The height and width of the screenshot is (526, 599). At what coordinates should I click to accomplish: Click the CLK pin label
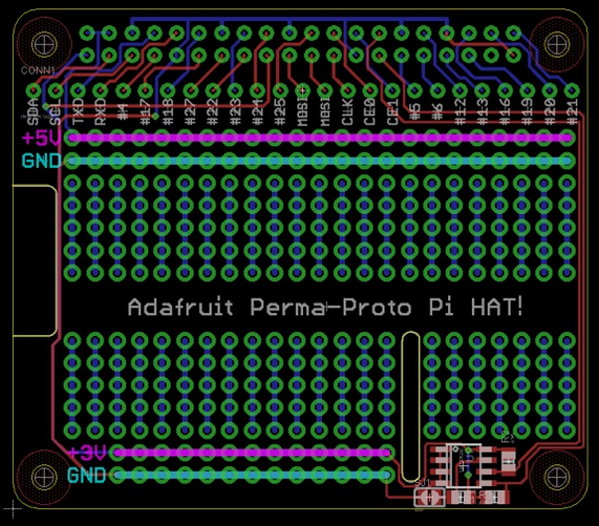click(x=348, y=112)
